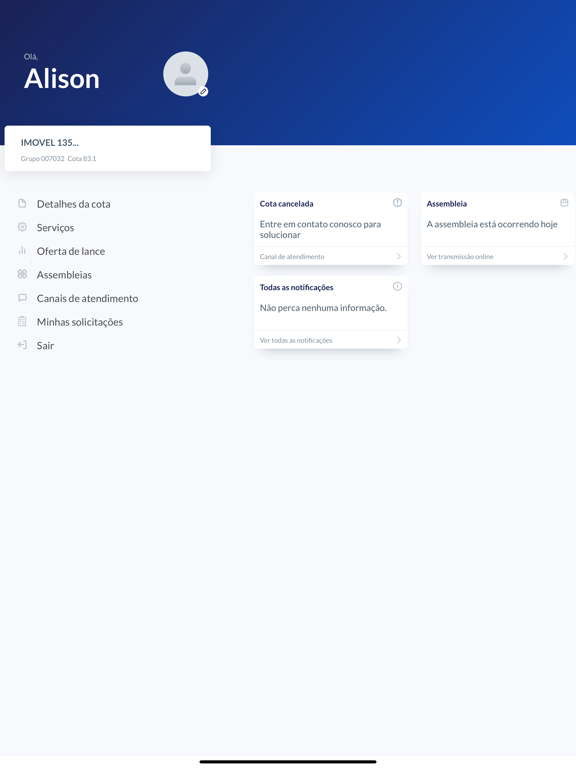
Task: Click Grupo 007032 Cota 83.1 text
Action: point(58,159)
